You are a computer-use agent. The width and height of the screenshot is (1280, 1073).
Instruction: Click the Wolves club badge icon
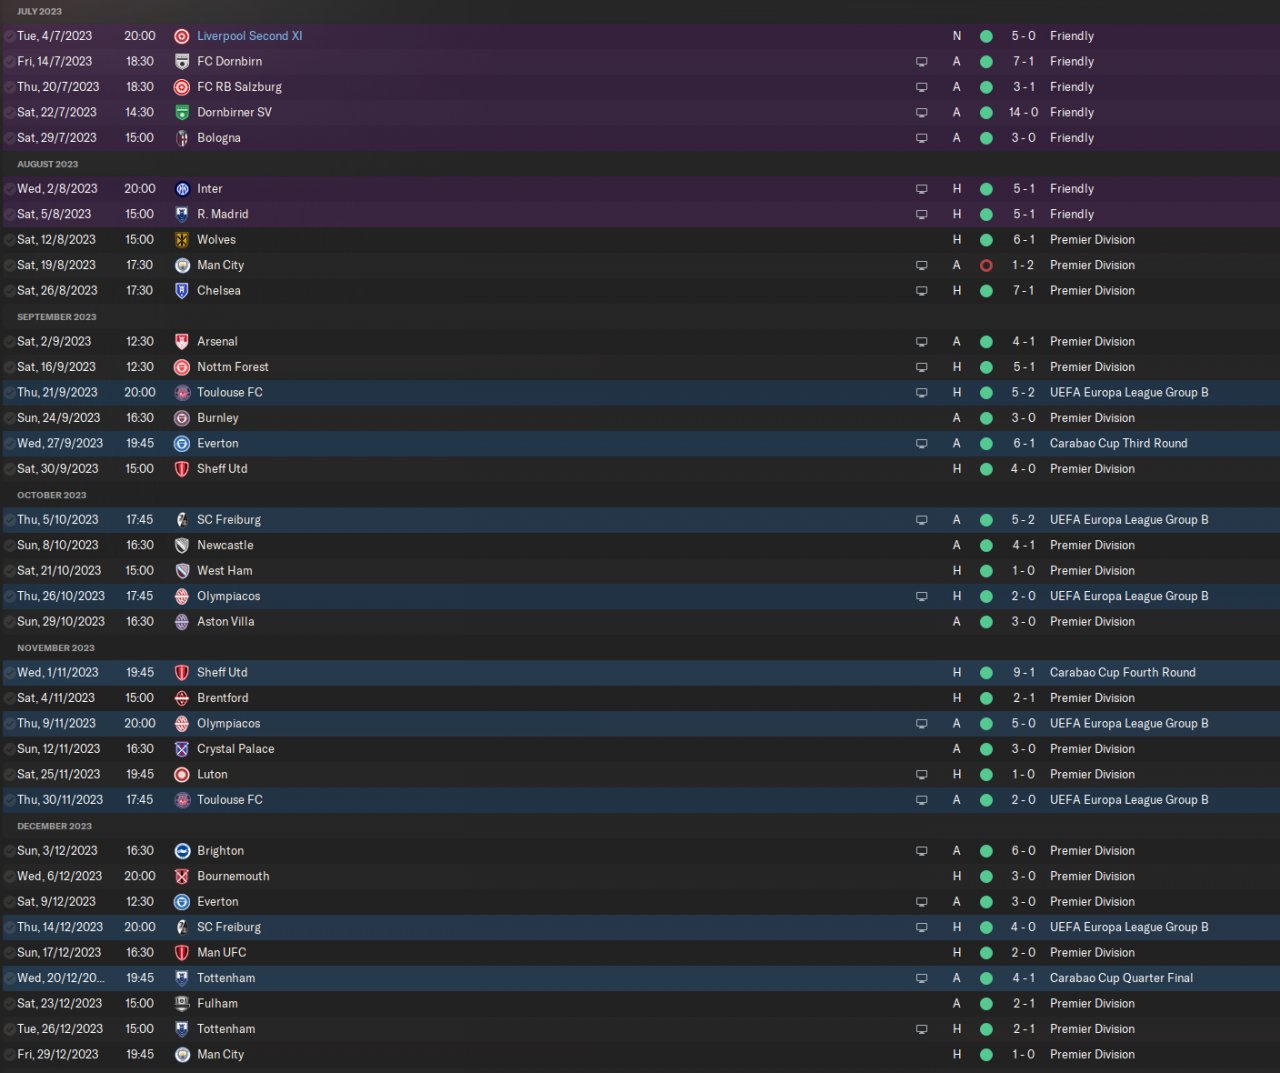182,240
